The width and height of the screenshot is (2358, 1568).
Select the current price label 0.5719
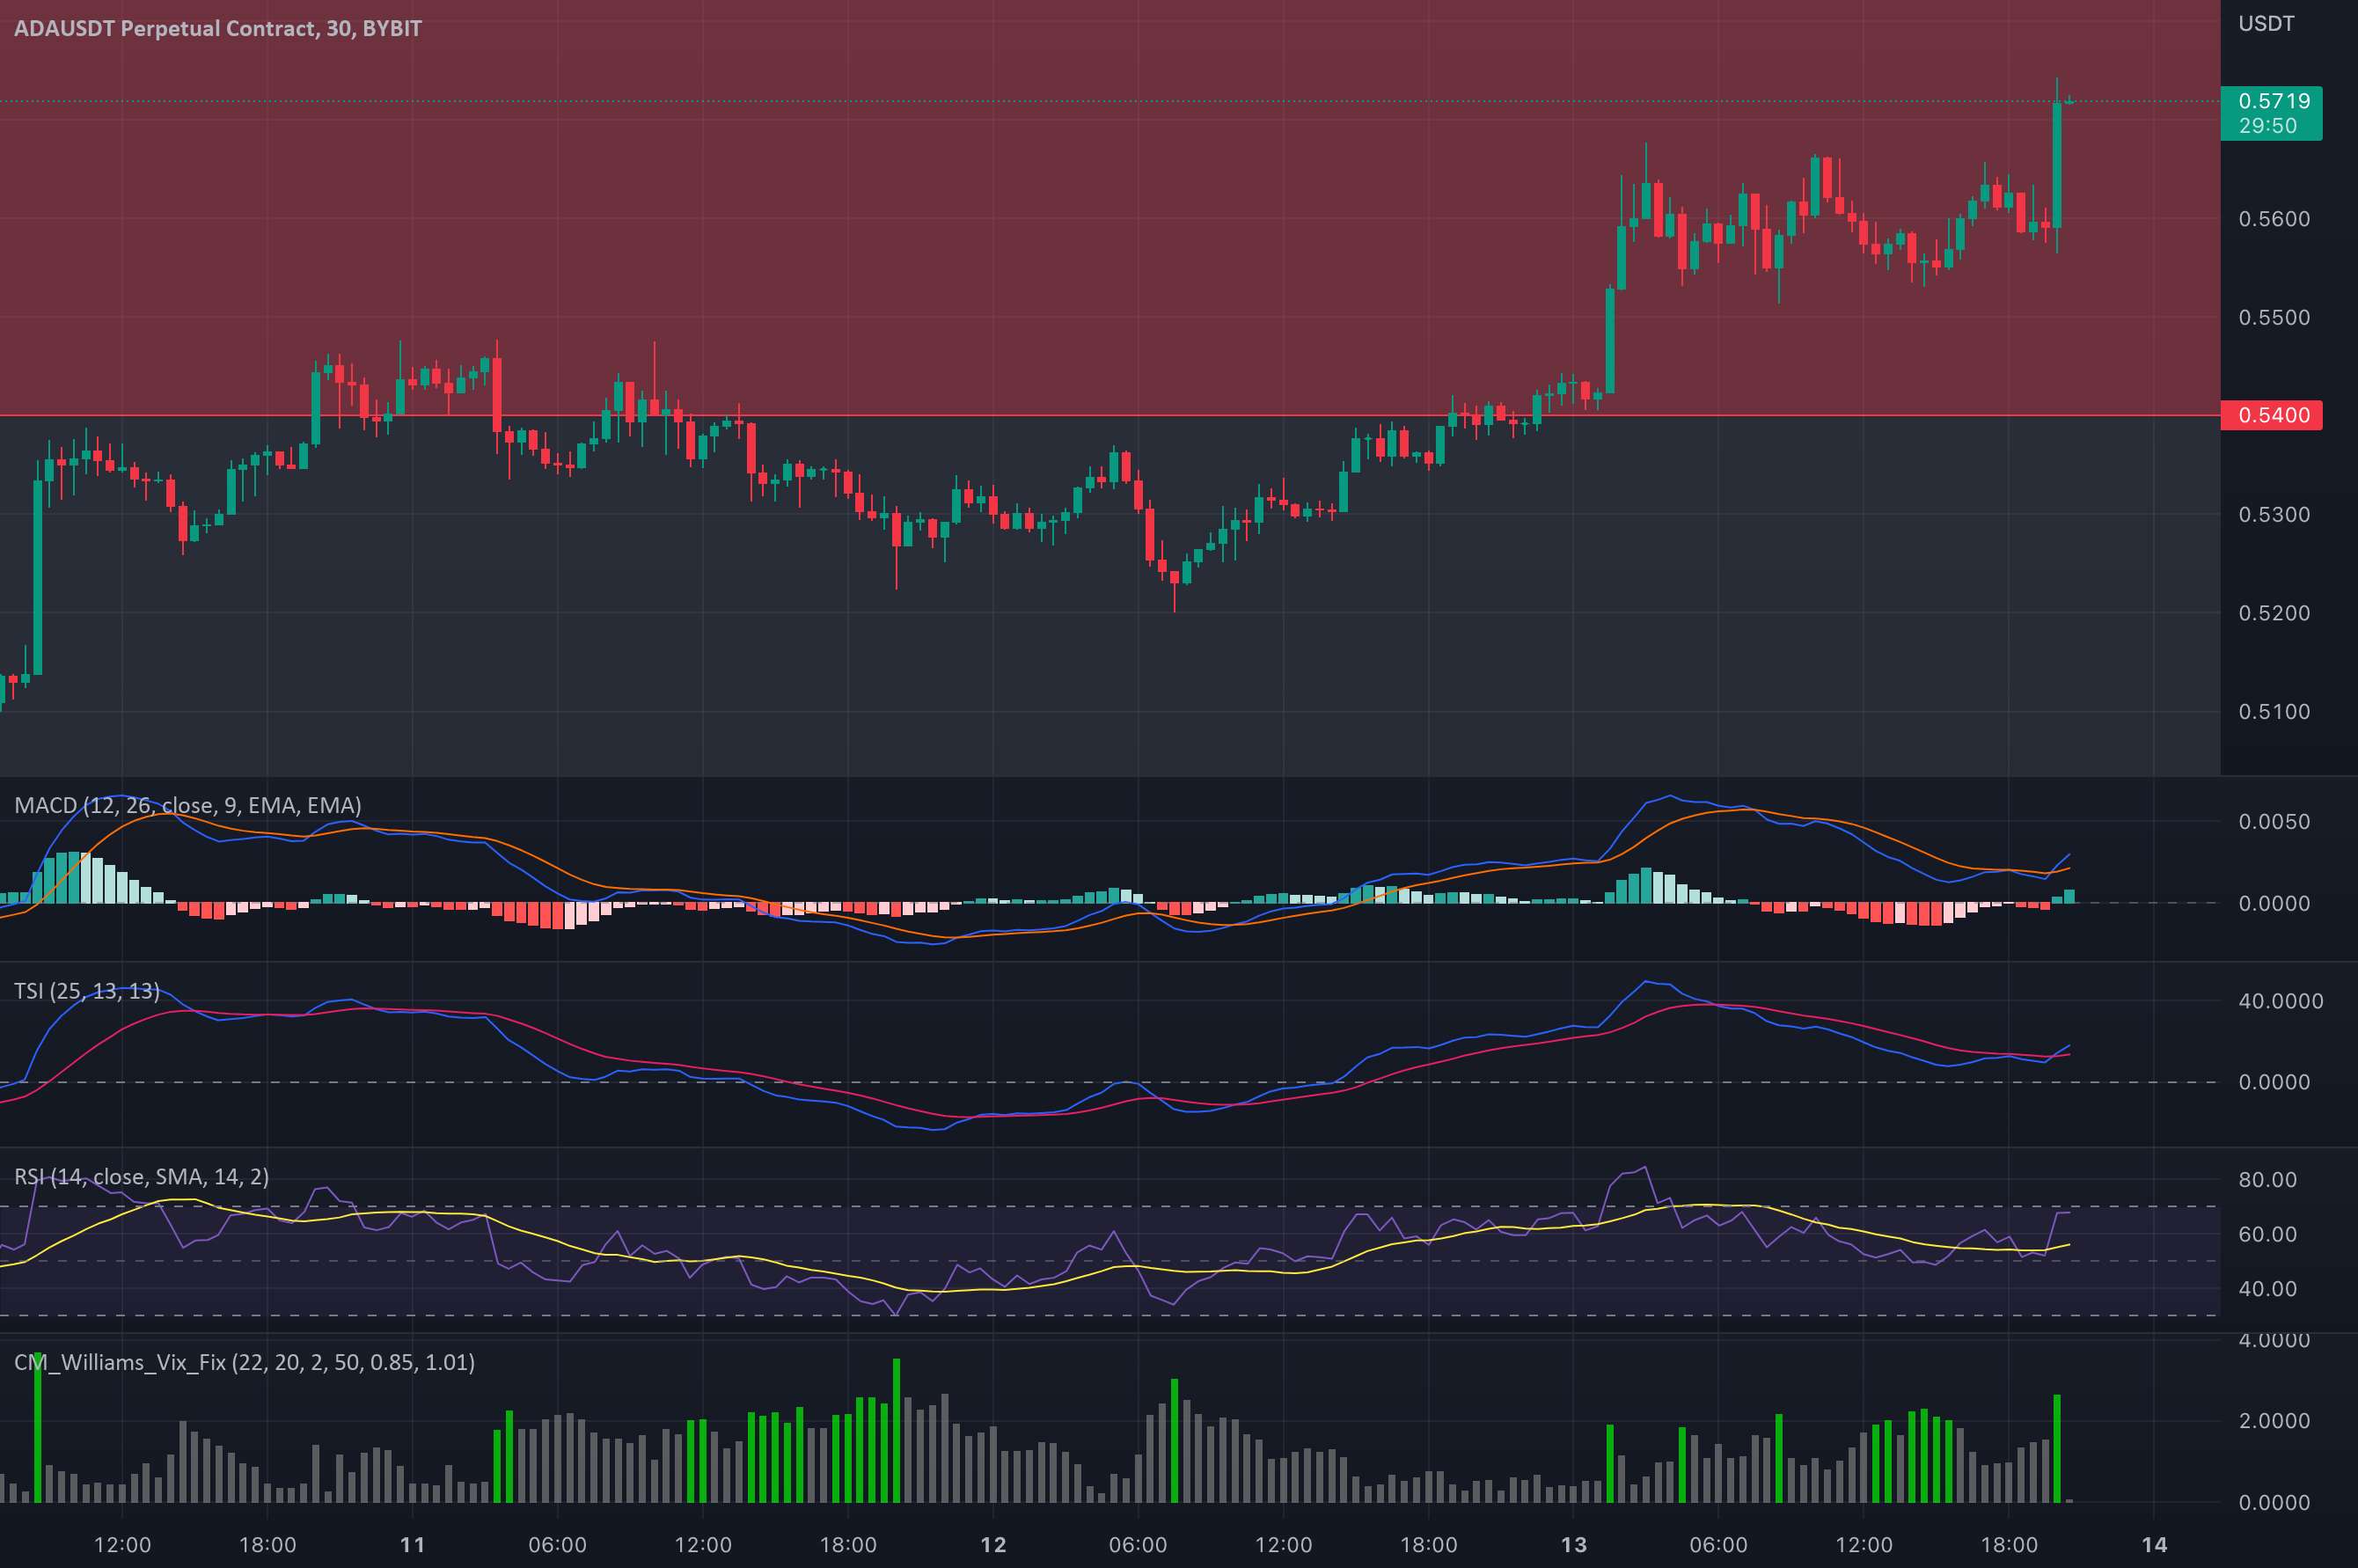[2274, 101]
